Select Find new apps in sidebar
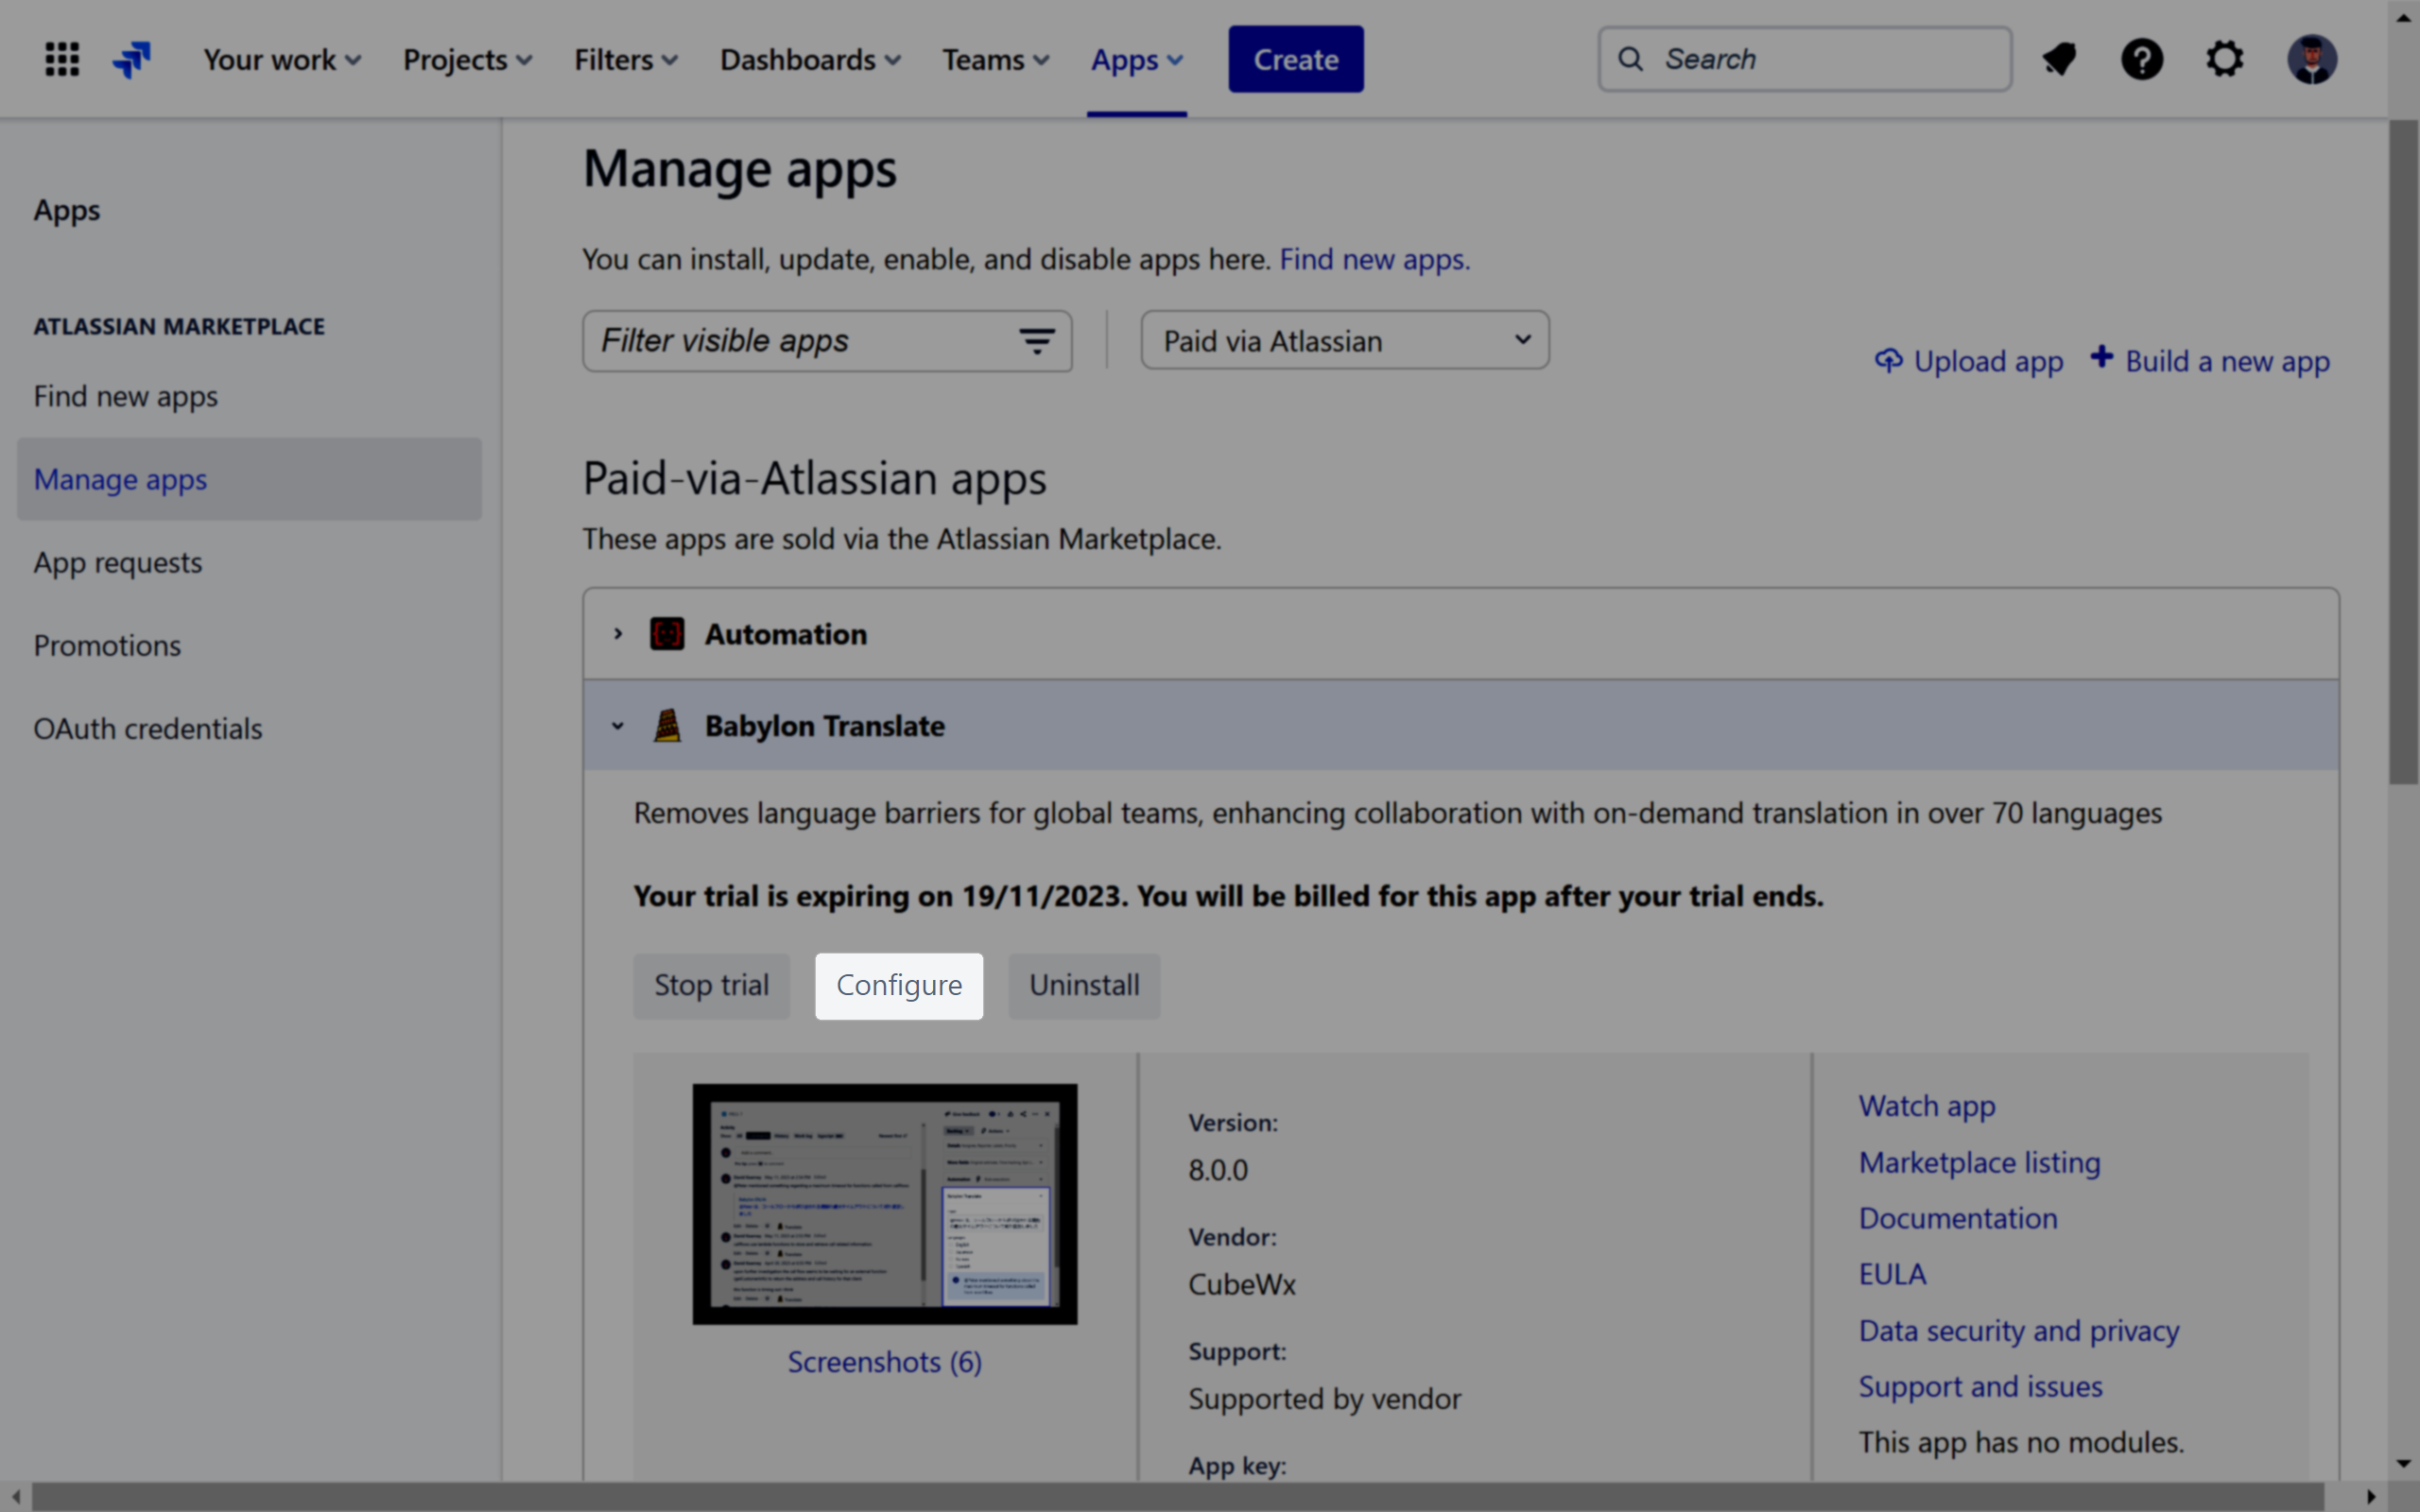The image size is (2420, 1512). pyautogui.click(x=126, y=396)
